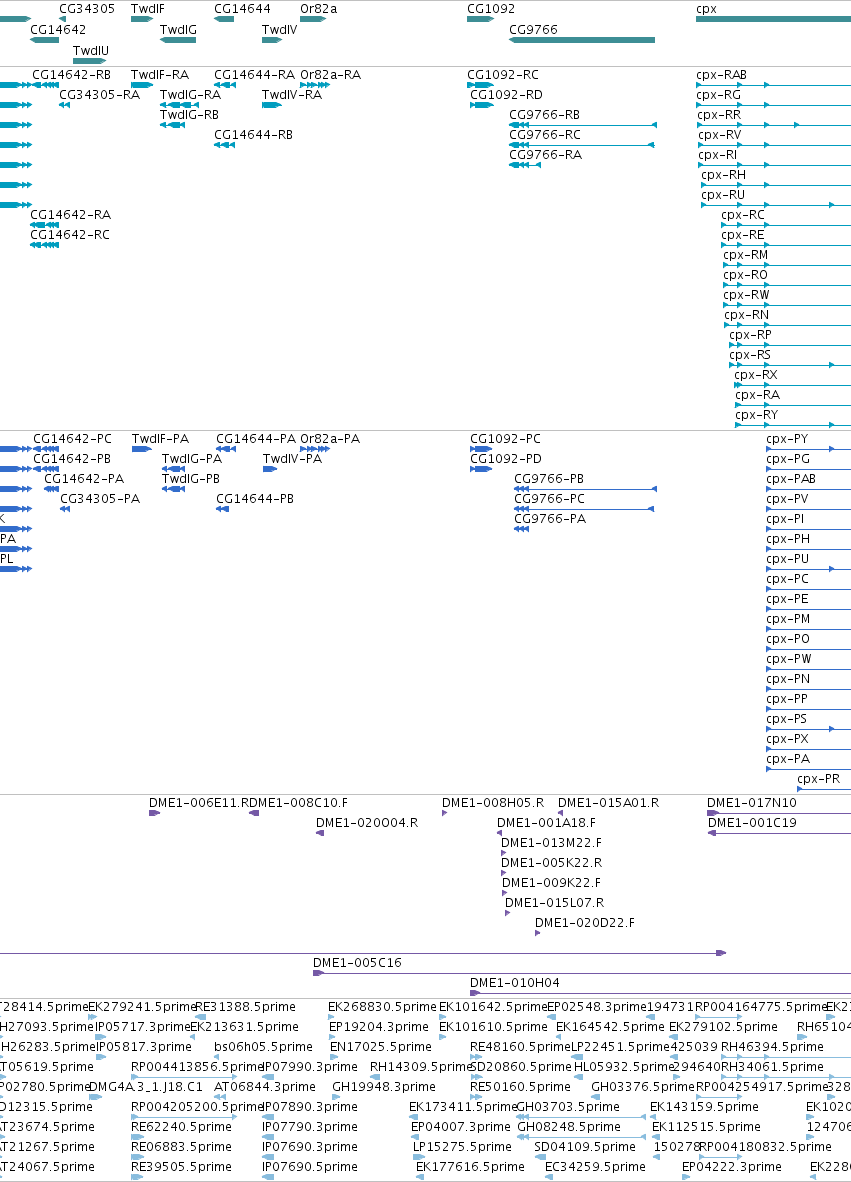Click the cpx gene bar glyph

point(773,19)
